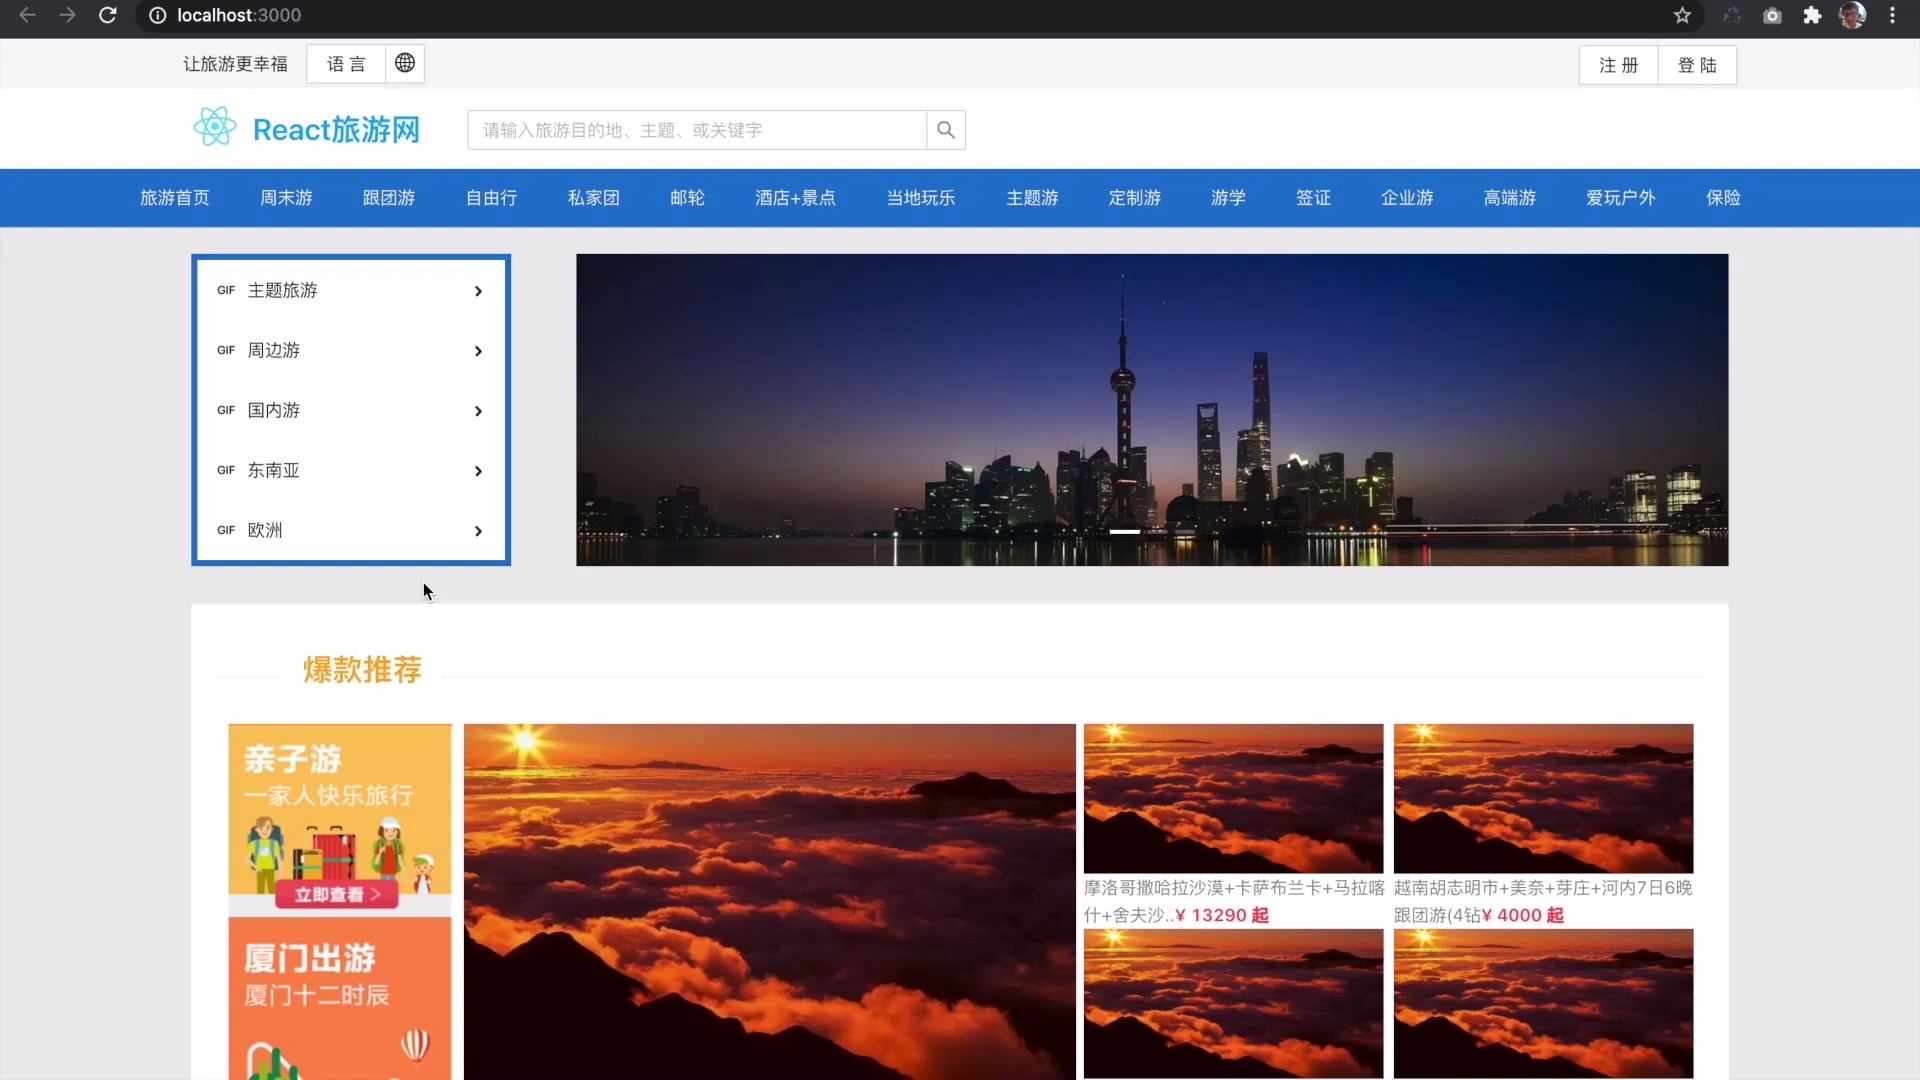Expand the 周边游 submenu arrow
This screenshot has height=1080, width=1920.
point(478,351)
